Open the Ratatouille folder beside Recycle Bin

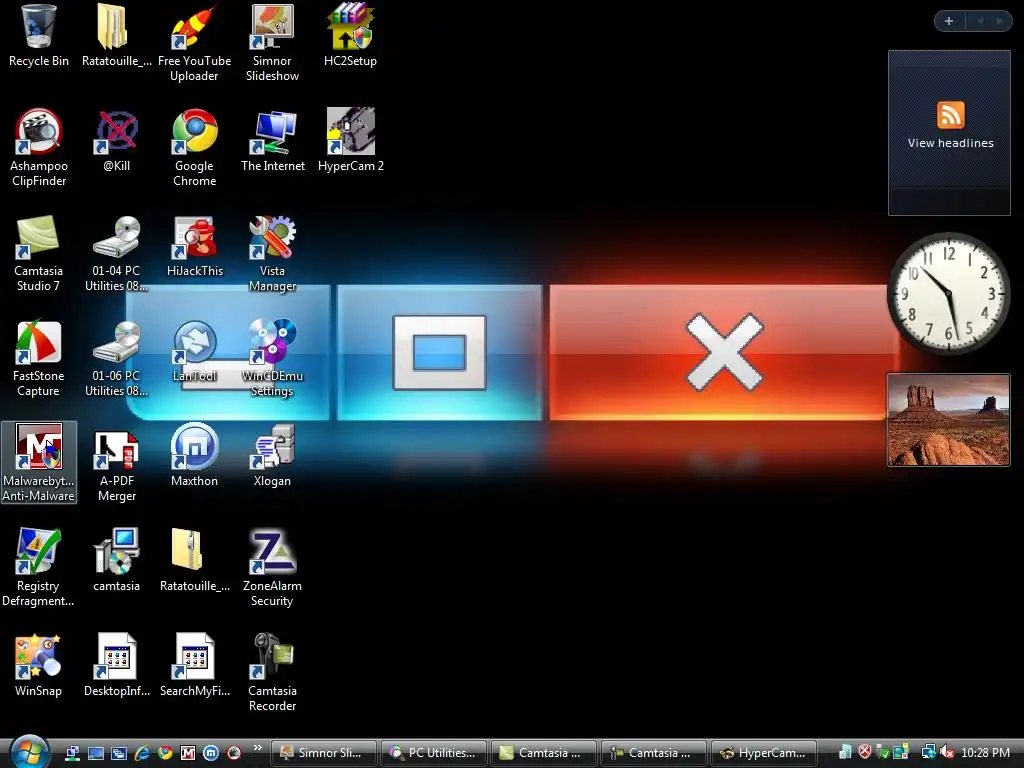116,37
